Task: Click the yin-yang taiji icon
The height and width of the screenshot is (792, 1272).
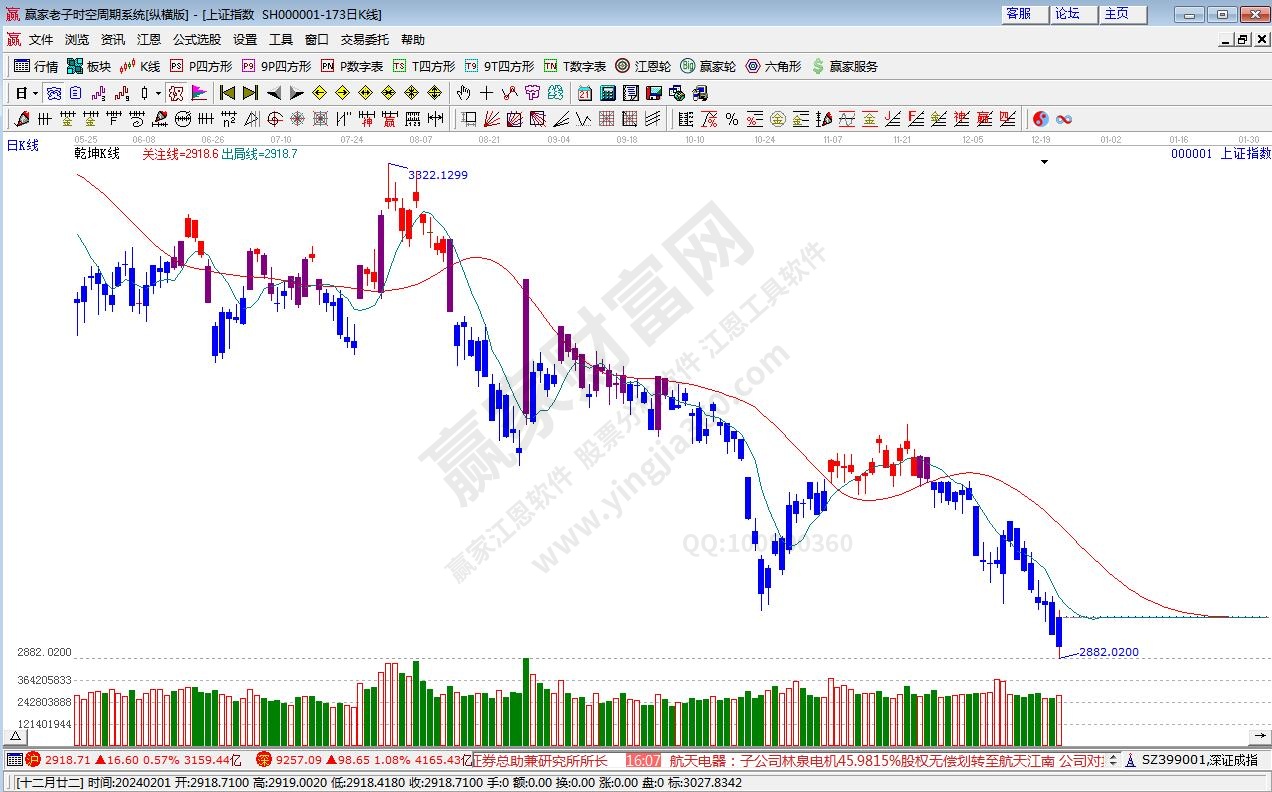Action: [x=1040, y=119]
